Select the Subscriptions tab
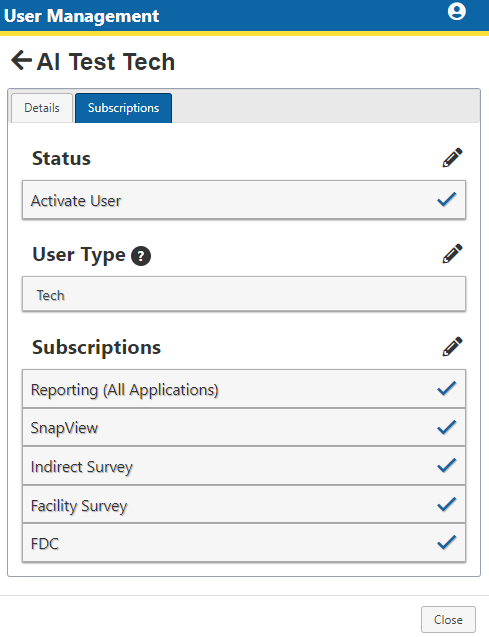Screen dimensions: 489x637 (x=123, y=108)
